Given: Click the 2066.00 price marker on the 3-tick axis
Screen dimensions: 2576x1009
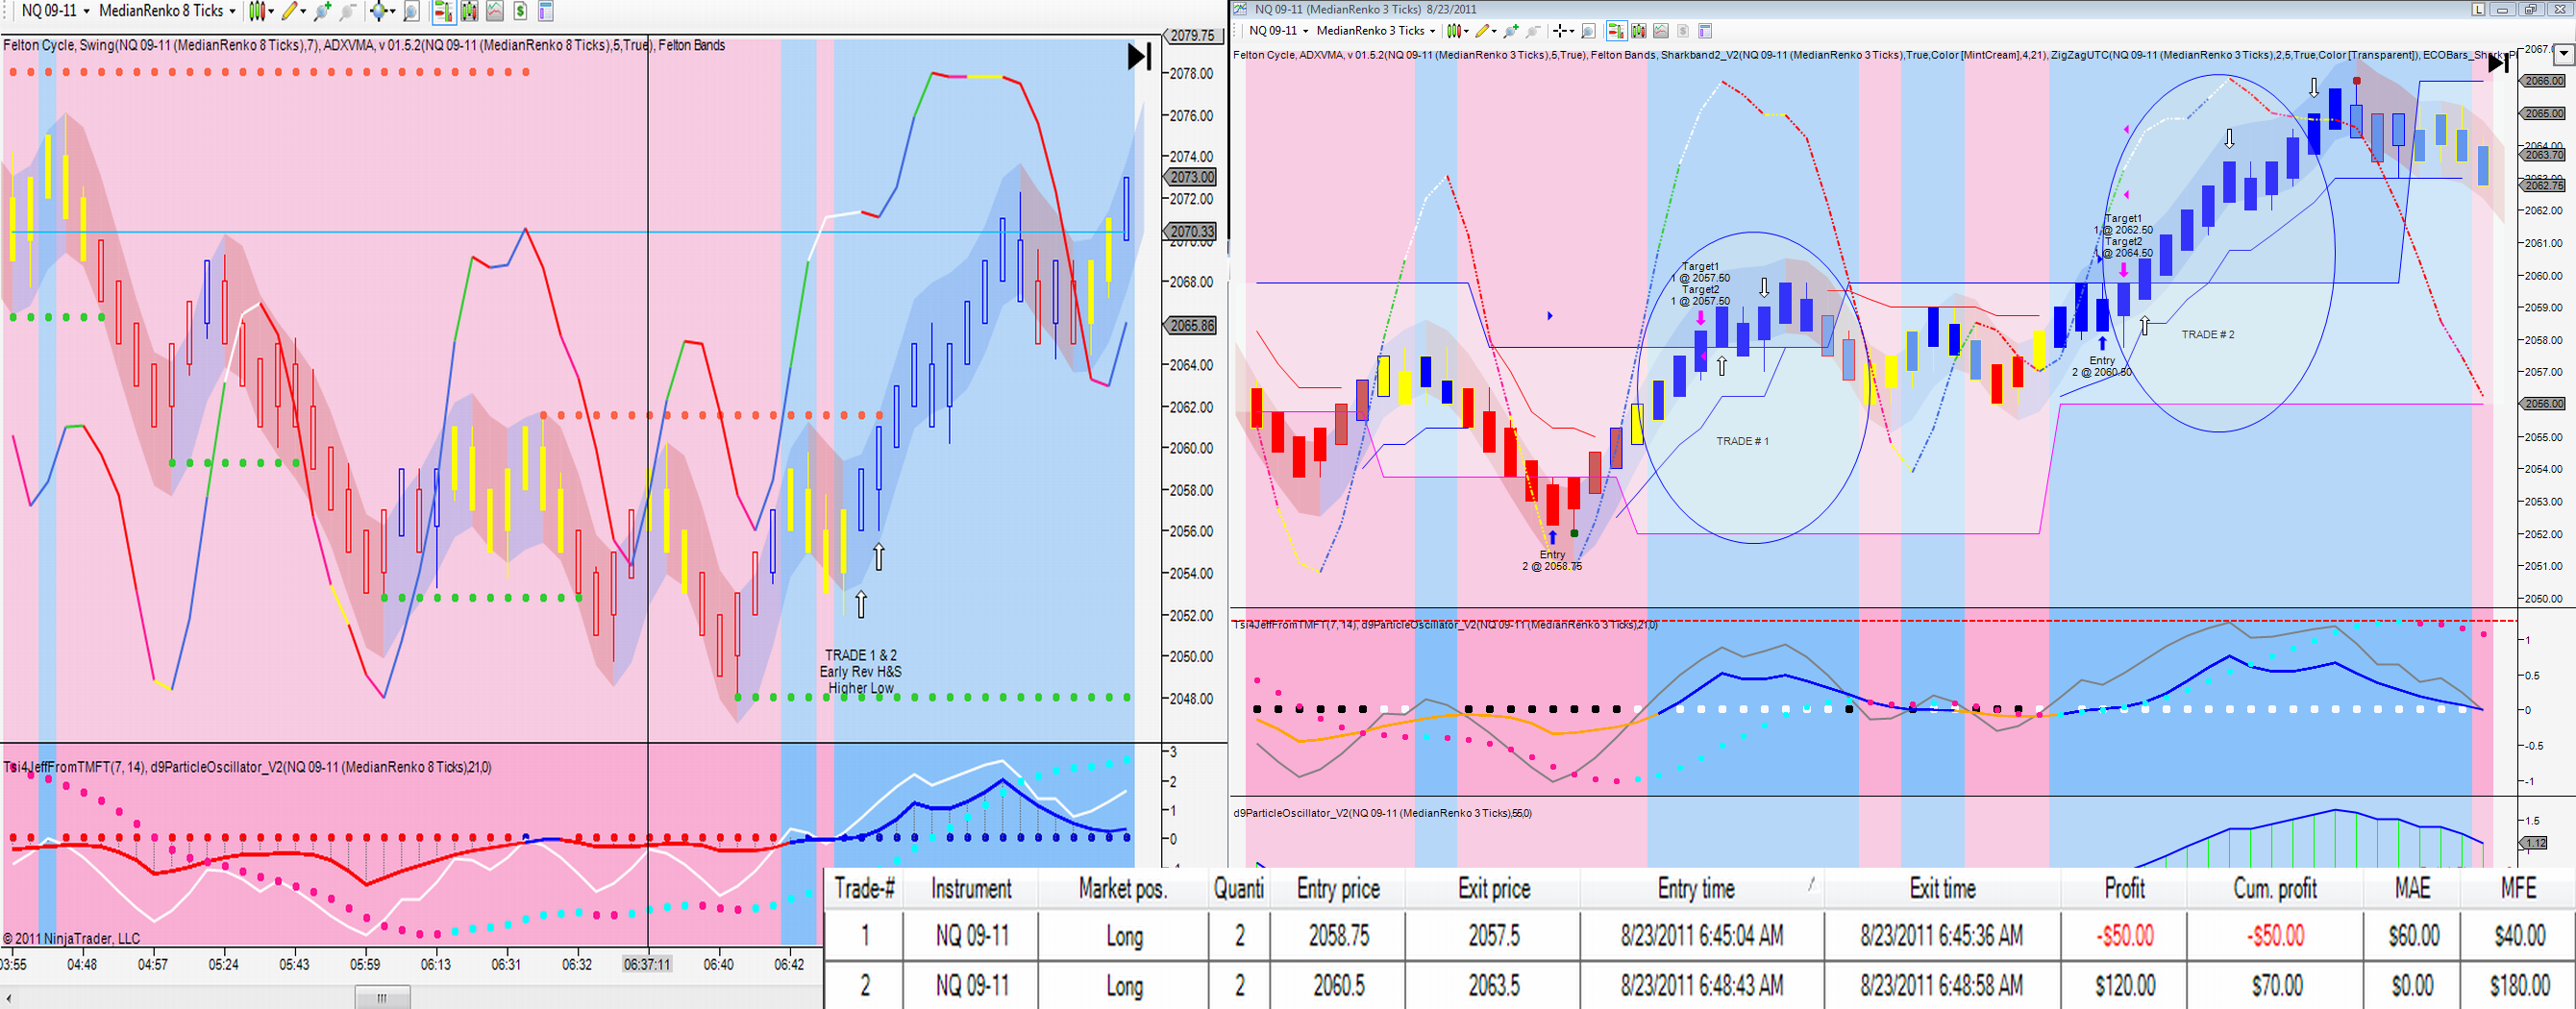Looking at the screenshot, I should pos(2544,81).
